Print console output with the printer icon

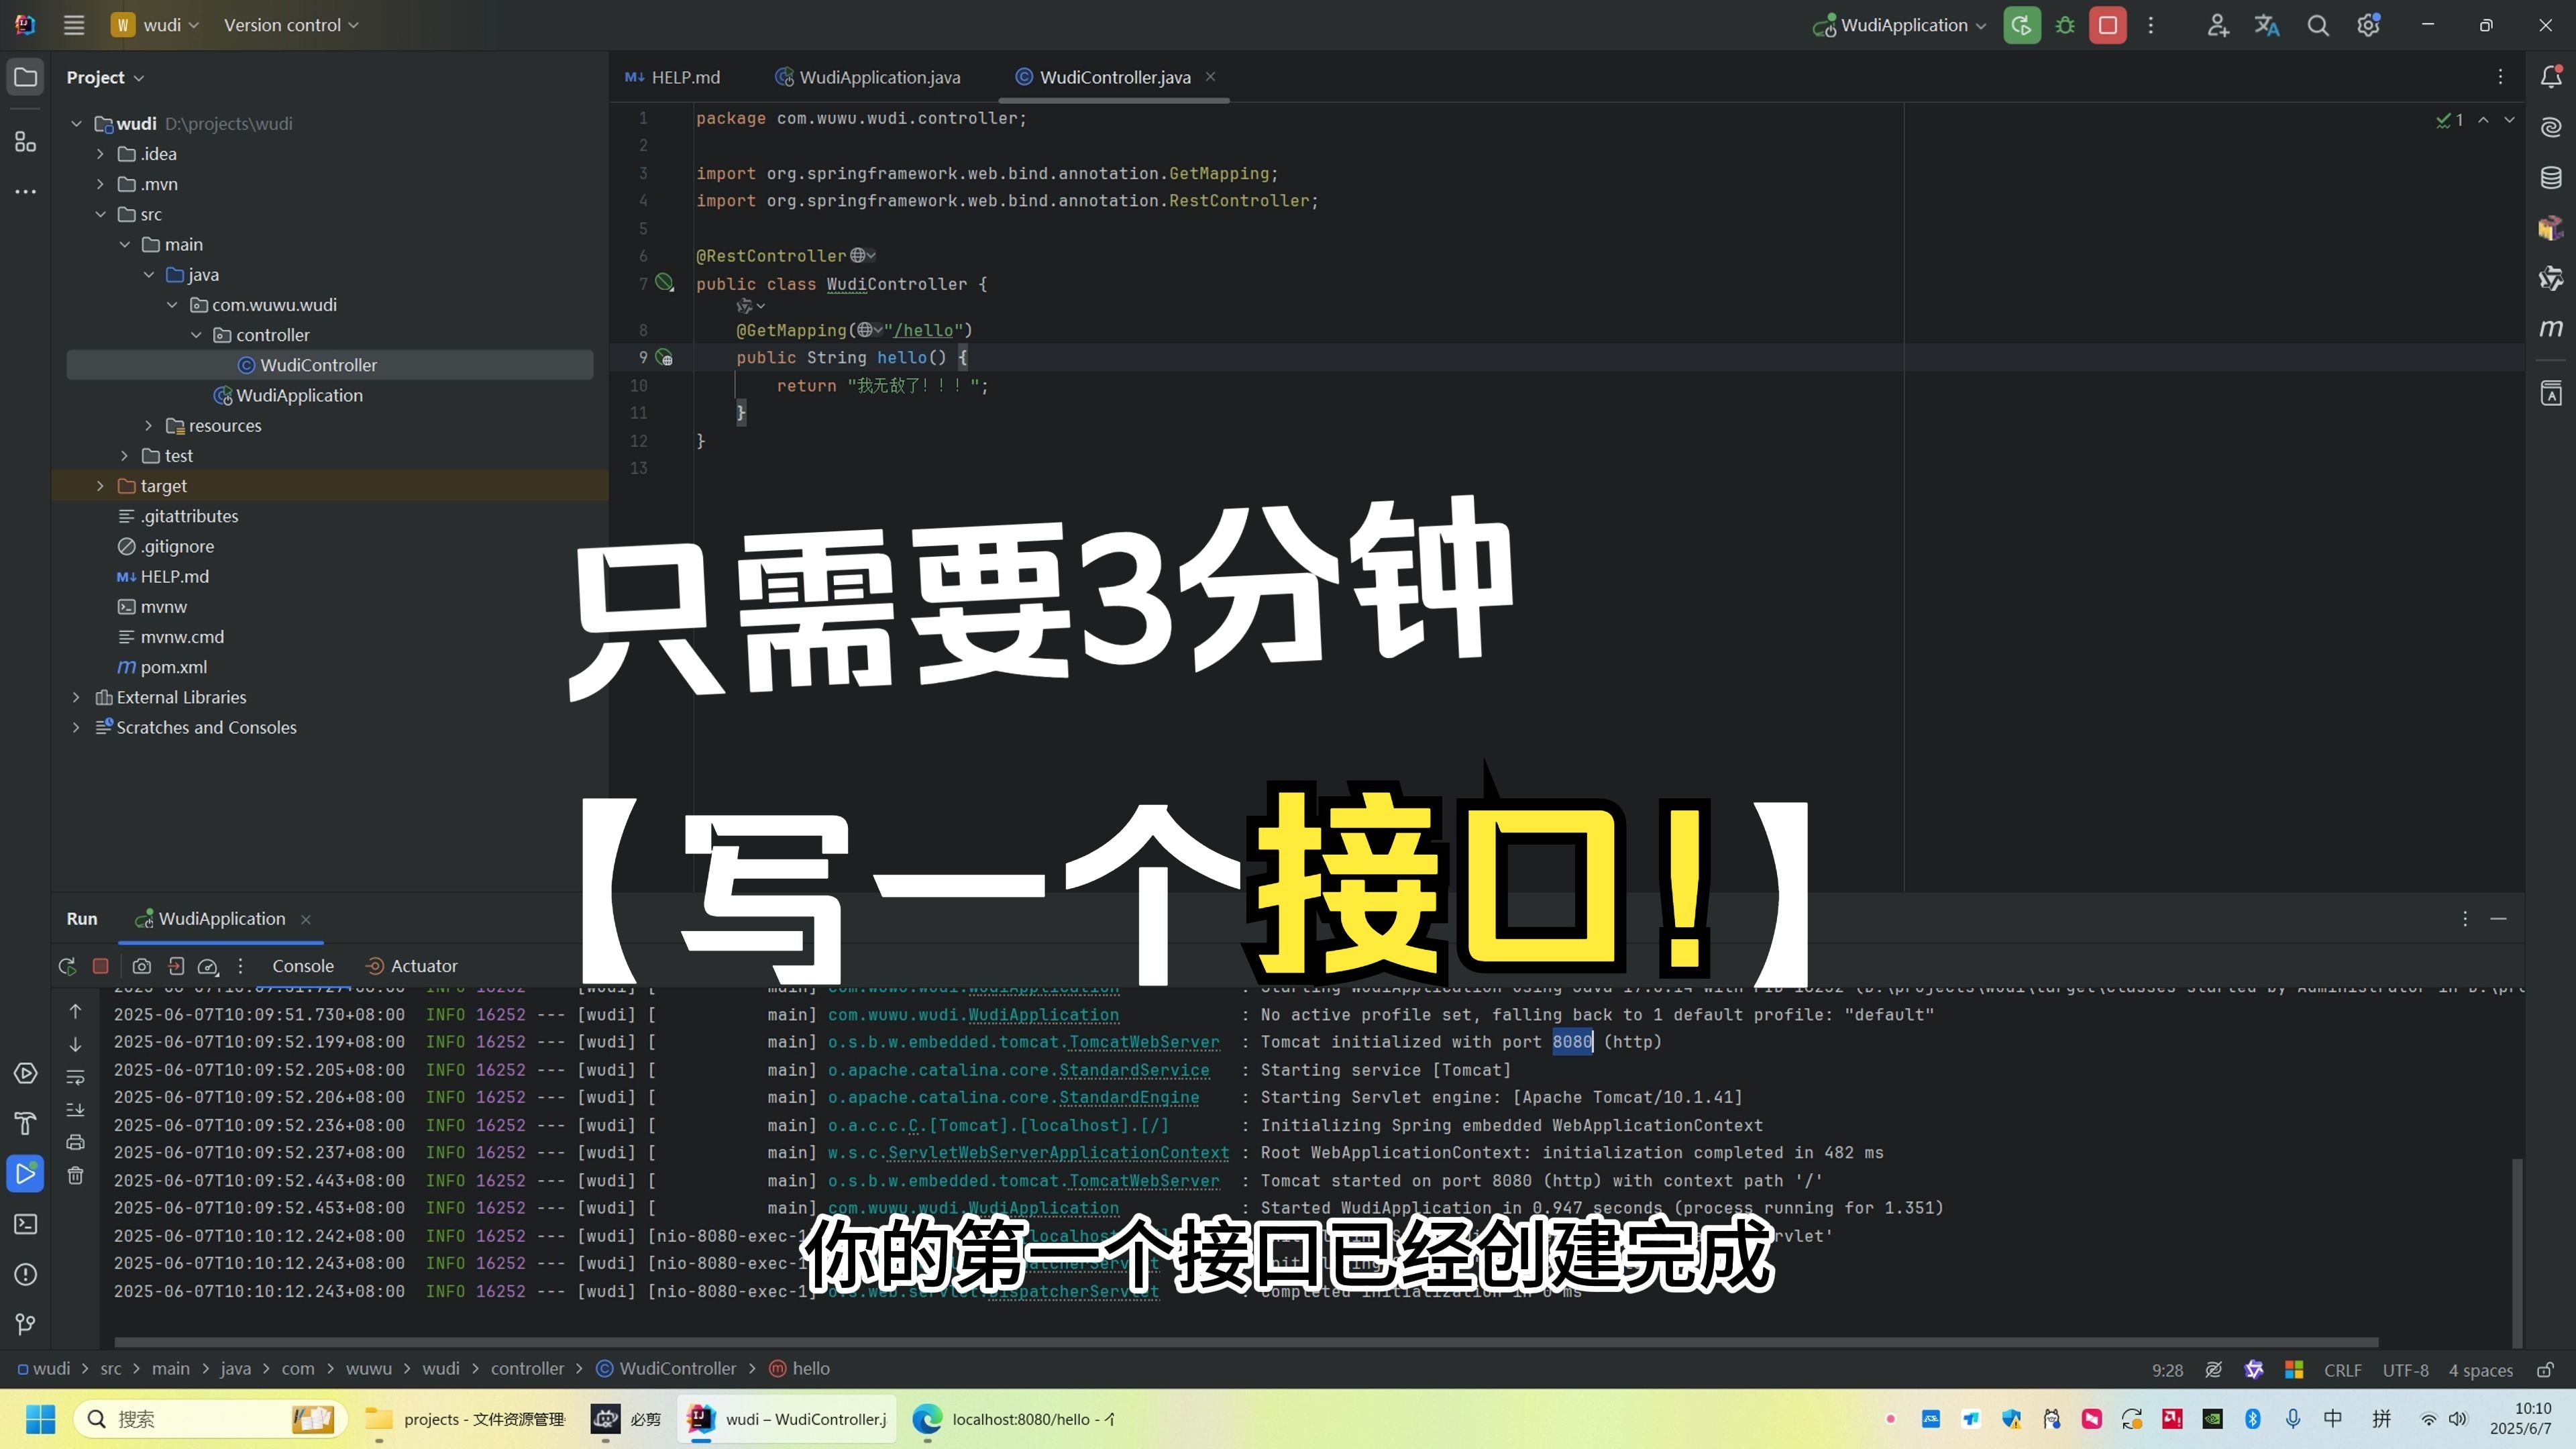[x=75, y=1142]
